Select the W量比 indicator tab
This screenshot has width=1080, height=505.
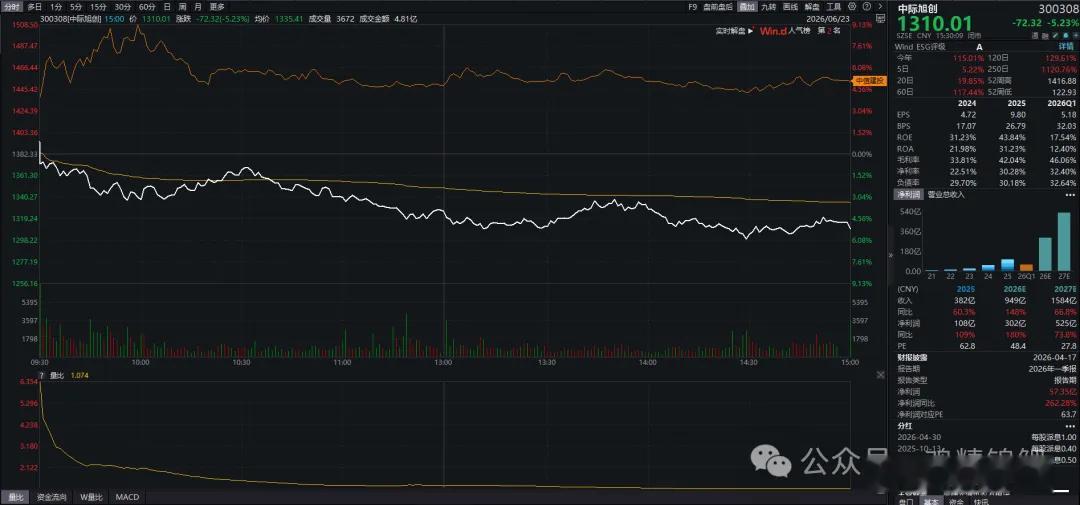(x=92, y=497)
